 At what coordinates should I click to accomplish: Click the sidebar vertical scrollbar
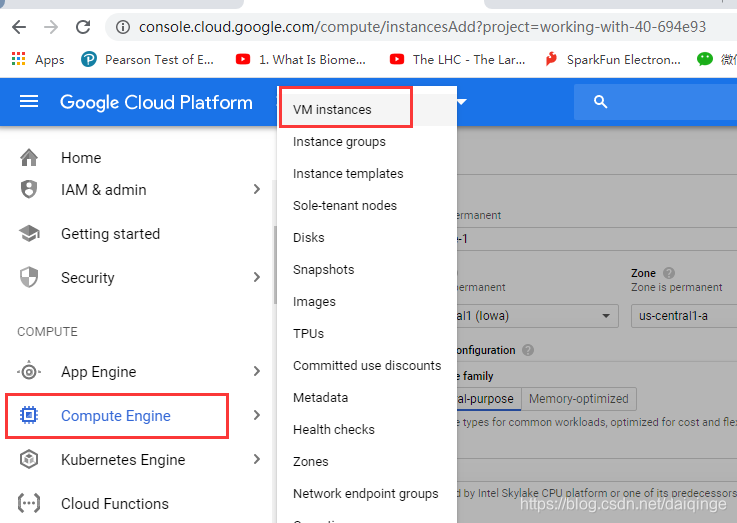275,265
